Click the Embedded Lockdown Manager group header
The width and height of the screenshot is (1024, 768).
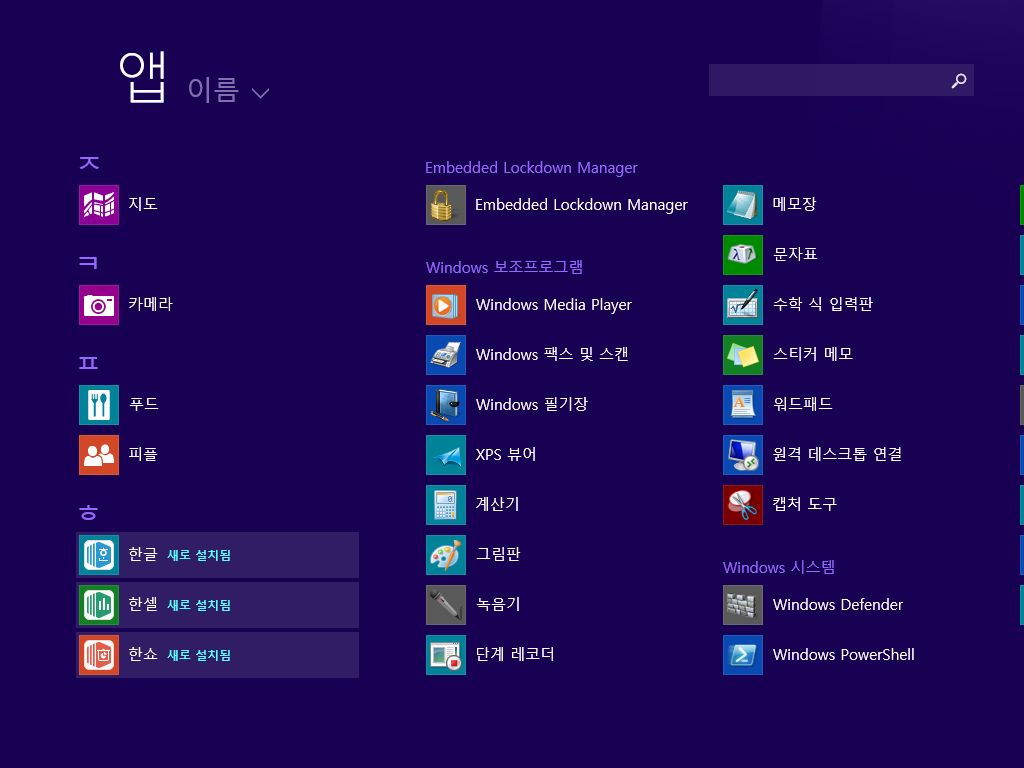pos(531,168)
